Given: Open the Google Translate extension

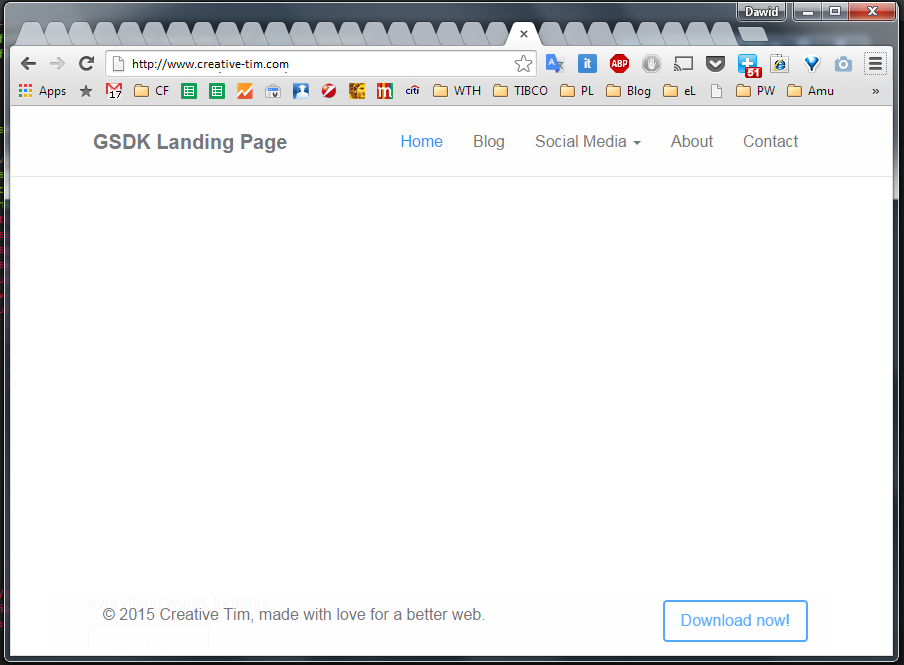Looking at the screenshot, I should pyautogui.click(x=555, y=64).
